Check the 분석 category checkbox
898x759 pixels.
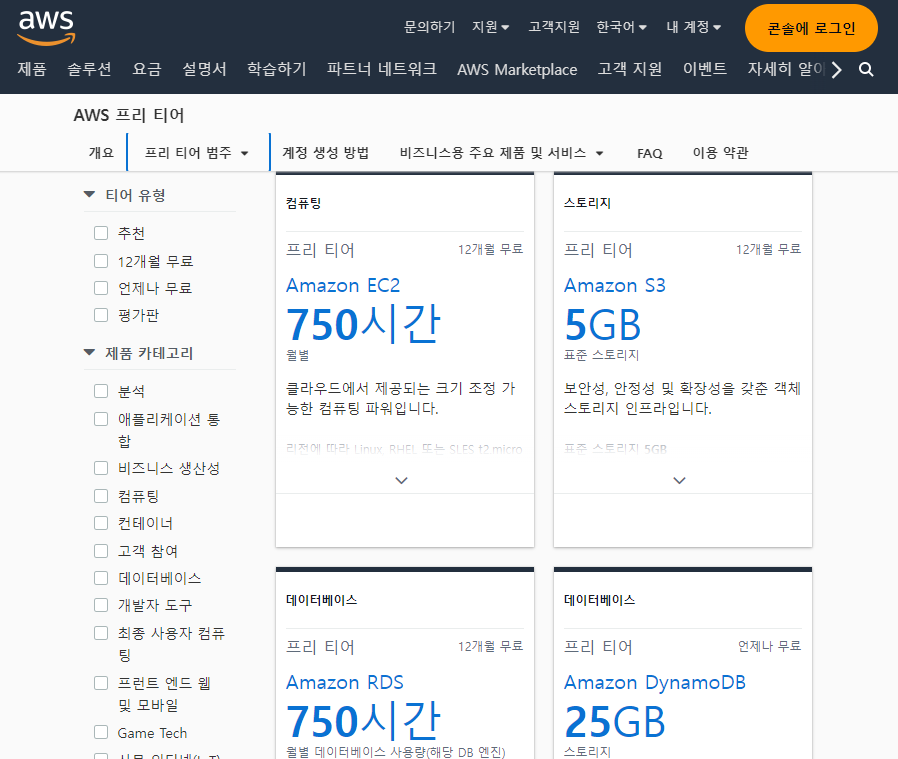(101, 391)
